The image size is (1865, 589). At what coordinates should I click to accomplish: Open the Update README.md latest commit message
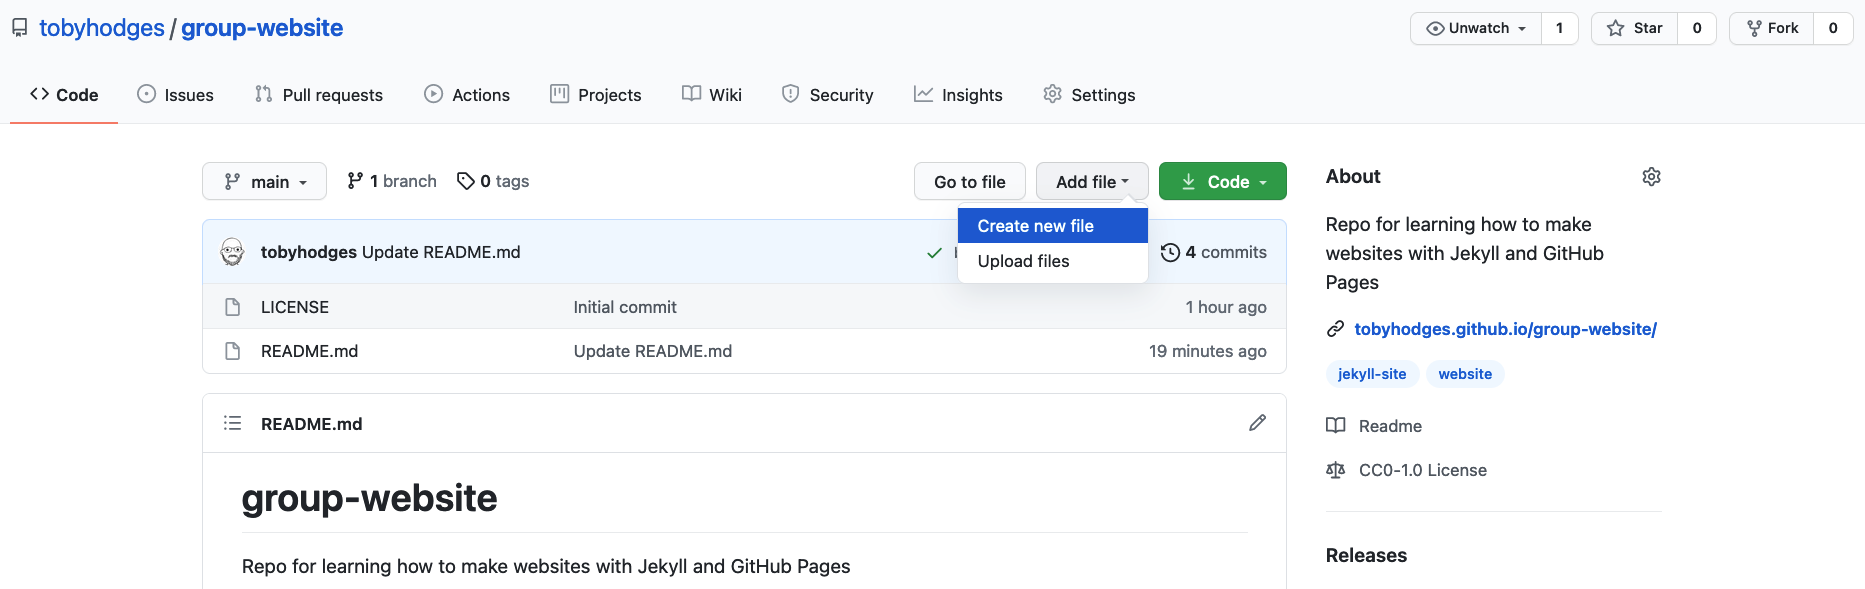click(441, 252)
